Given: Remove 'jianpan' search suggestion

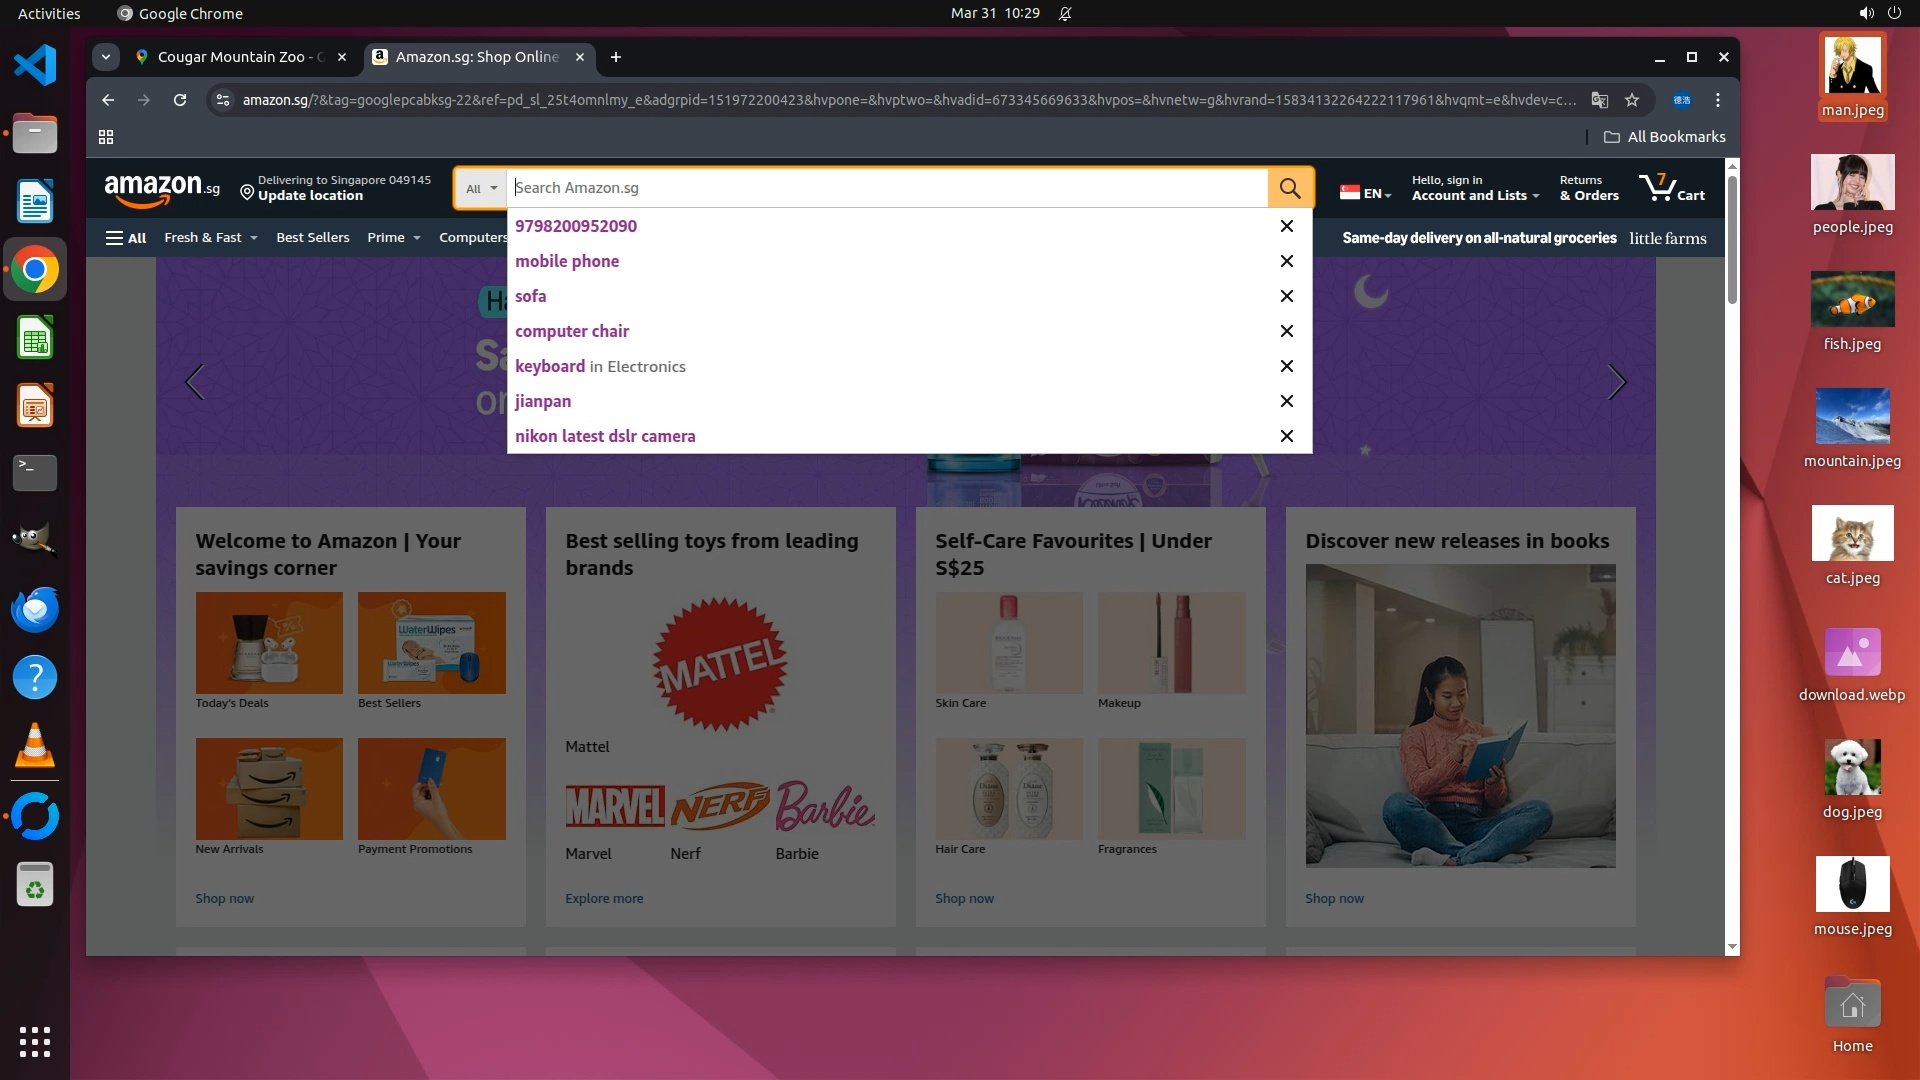Looking at the screenshot, I should (1287, 401).
